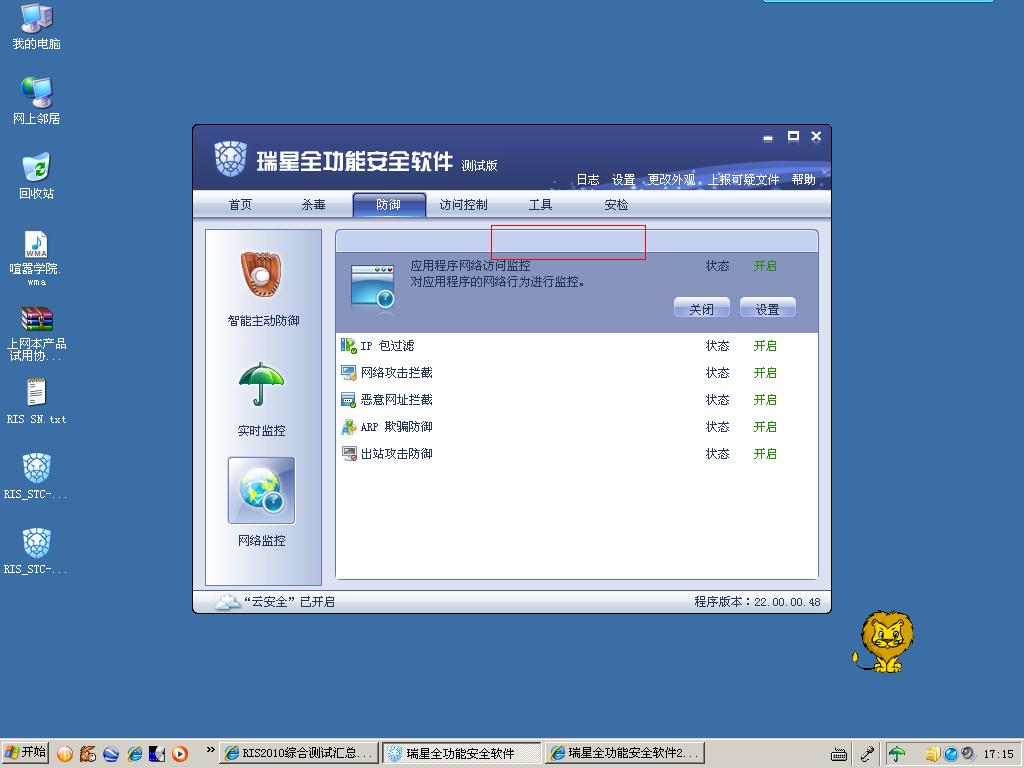1024x768 pixels.
Task: Click the yellow lion desktop mascot
Action: tap(883, 641)
